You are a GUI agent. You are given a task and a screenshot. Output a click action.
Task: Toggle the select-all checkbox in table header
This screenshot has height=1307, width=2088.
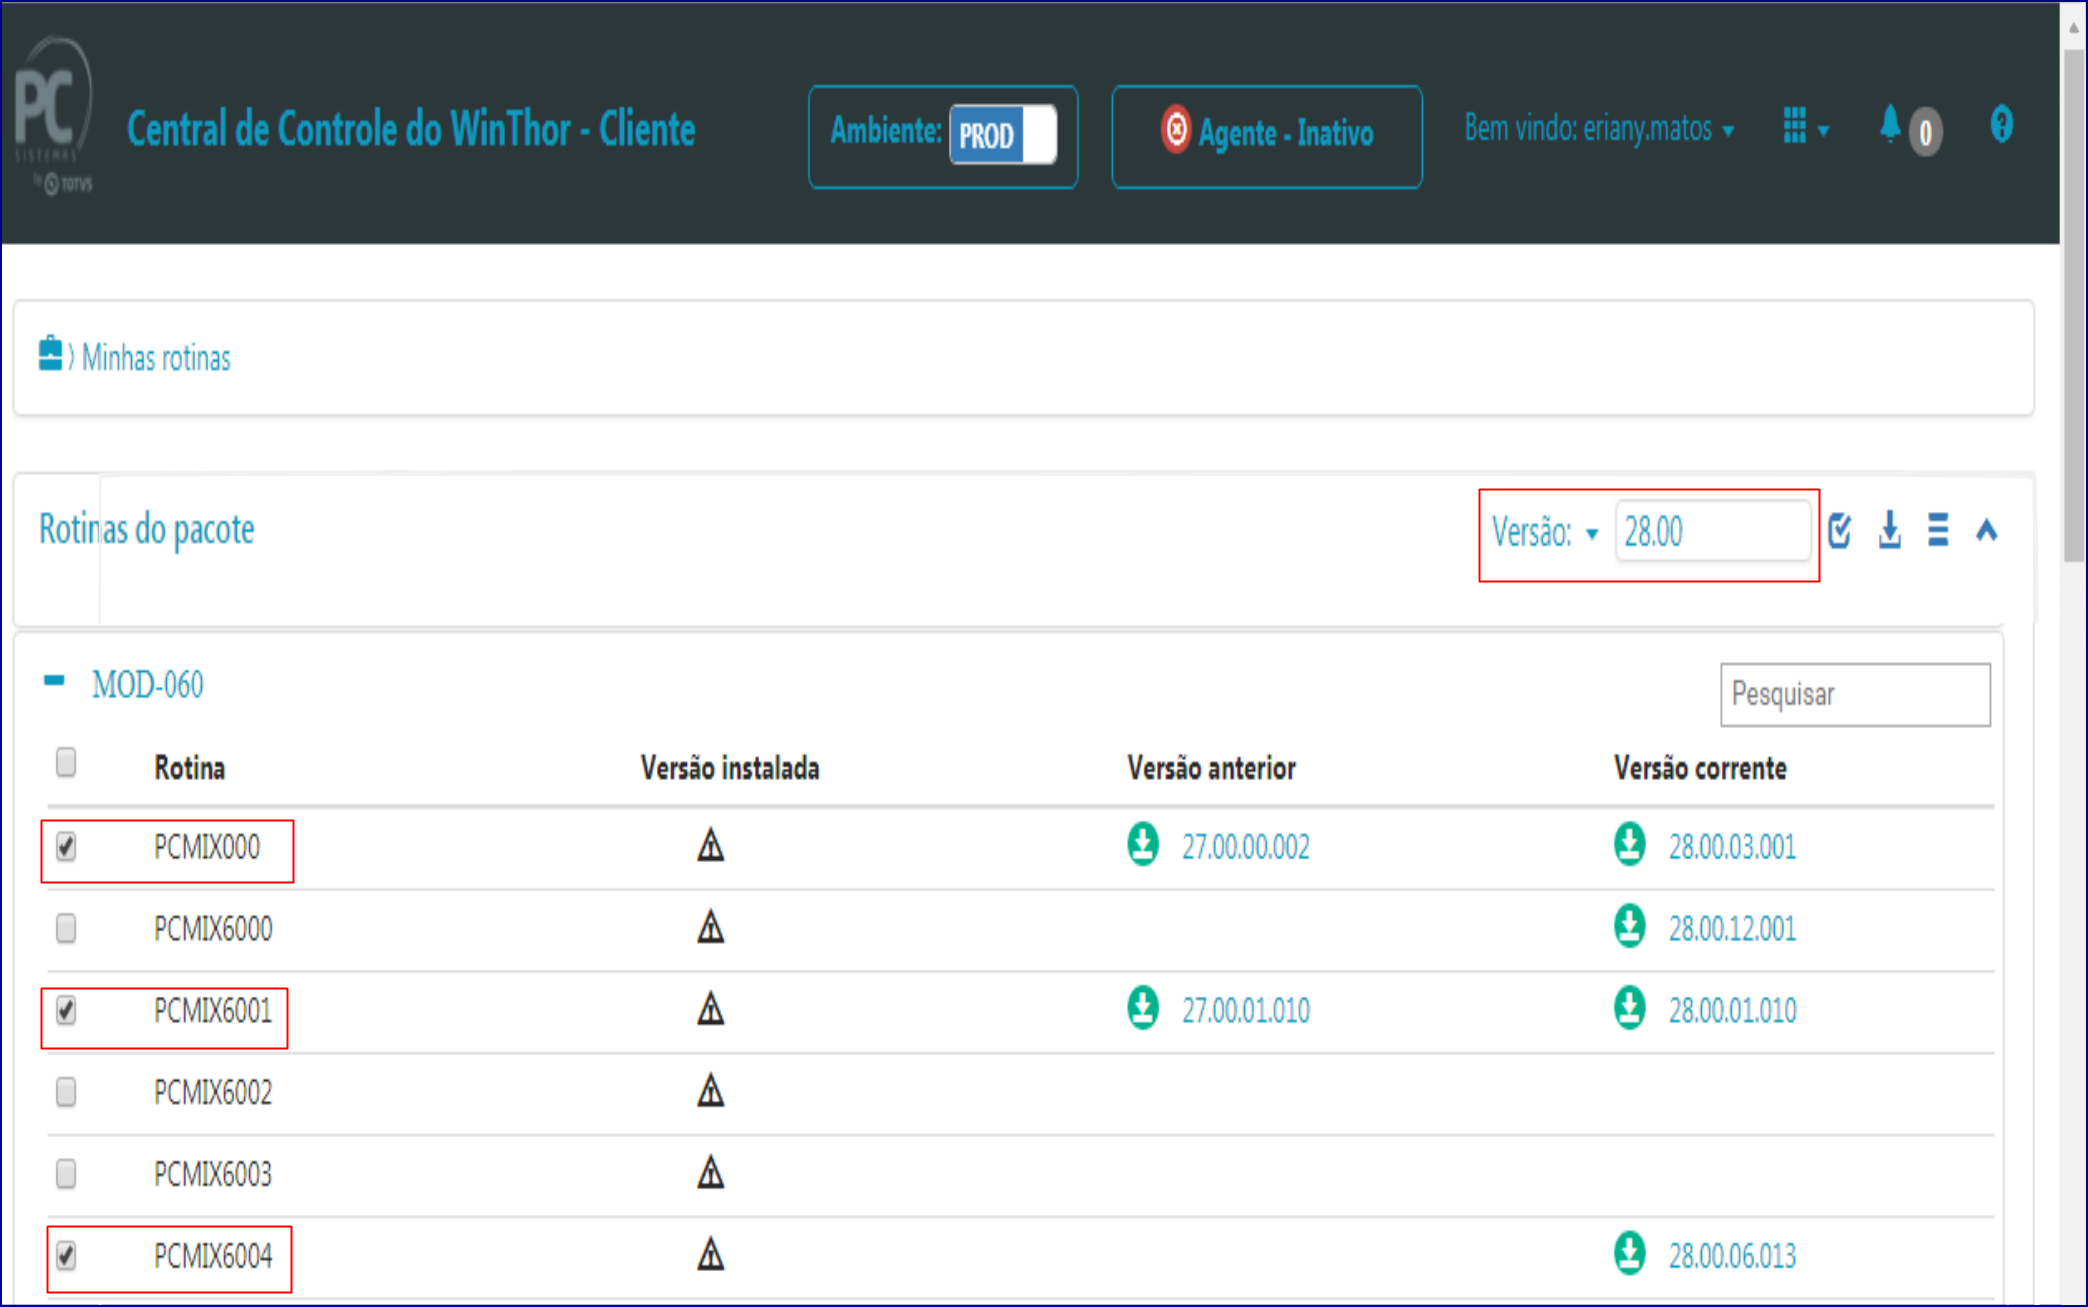(x=66, y=763)
